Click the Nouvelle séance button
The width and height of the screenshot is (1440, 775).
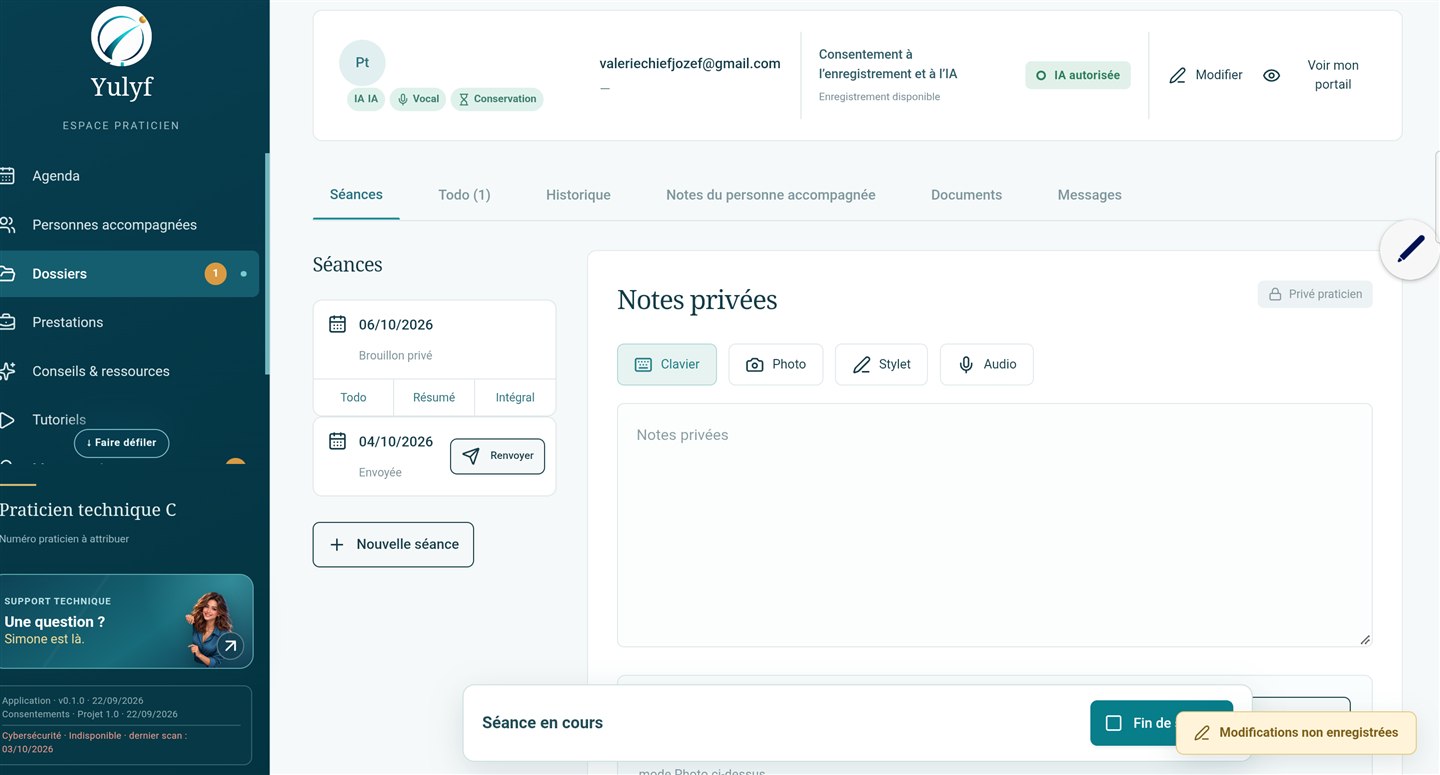pos(393,544)
